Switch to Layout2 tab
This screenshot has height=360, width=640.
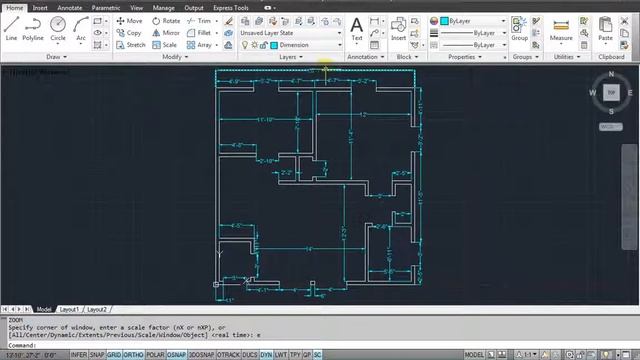point(97,309)
